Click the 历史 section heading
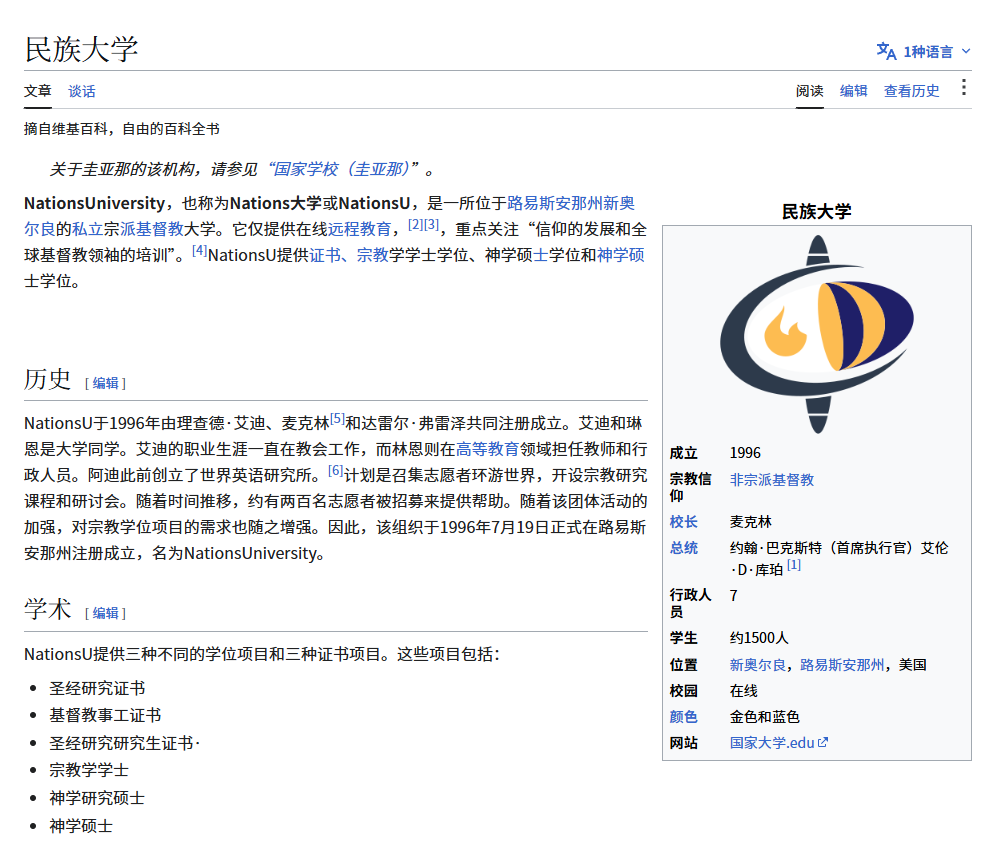The width and height of the screenshot is (991, 845). click(47, 379)
